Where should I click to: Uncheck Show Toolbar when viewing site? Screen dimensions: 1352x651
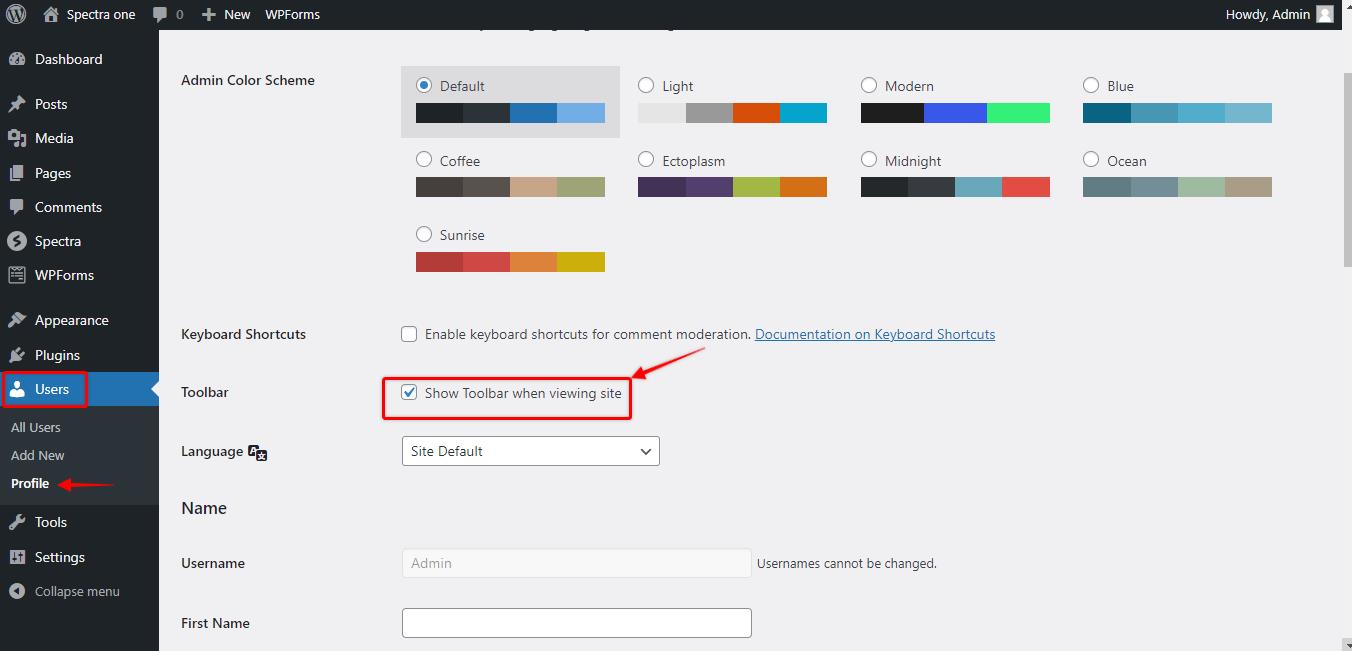coord(409,393)
